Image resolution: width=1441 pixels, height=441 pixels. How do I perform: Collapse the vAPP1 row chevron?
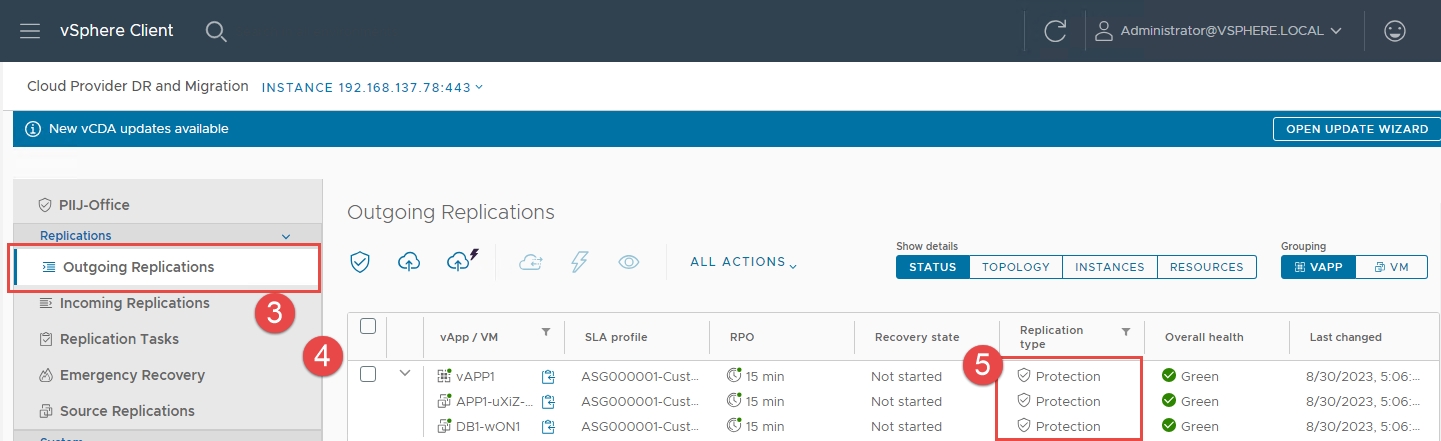coord(405,374)
